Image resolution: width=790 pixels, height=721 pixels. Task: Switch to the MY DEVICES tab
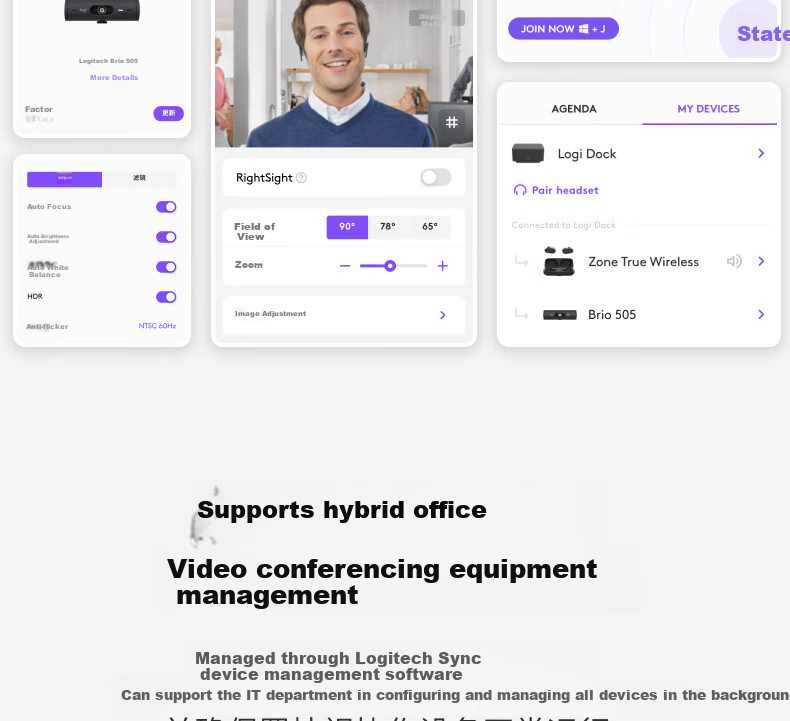708,109
